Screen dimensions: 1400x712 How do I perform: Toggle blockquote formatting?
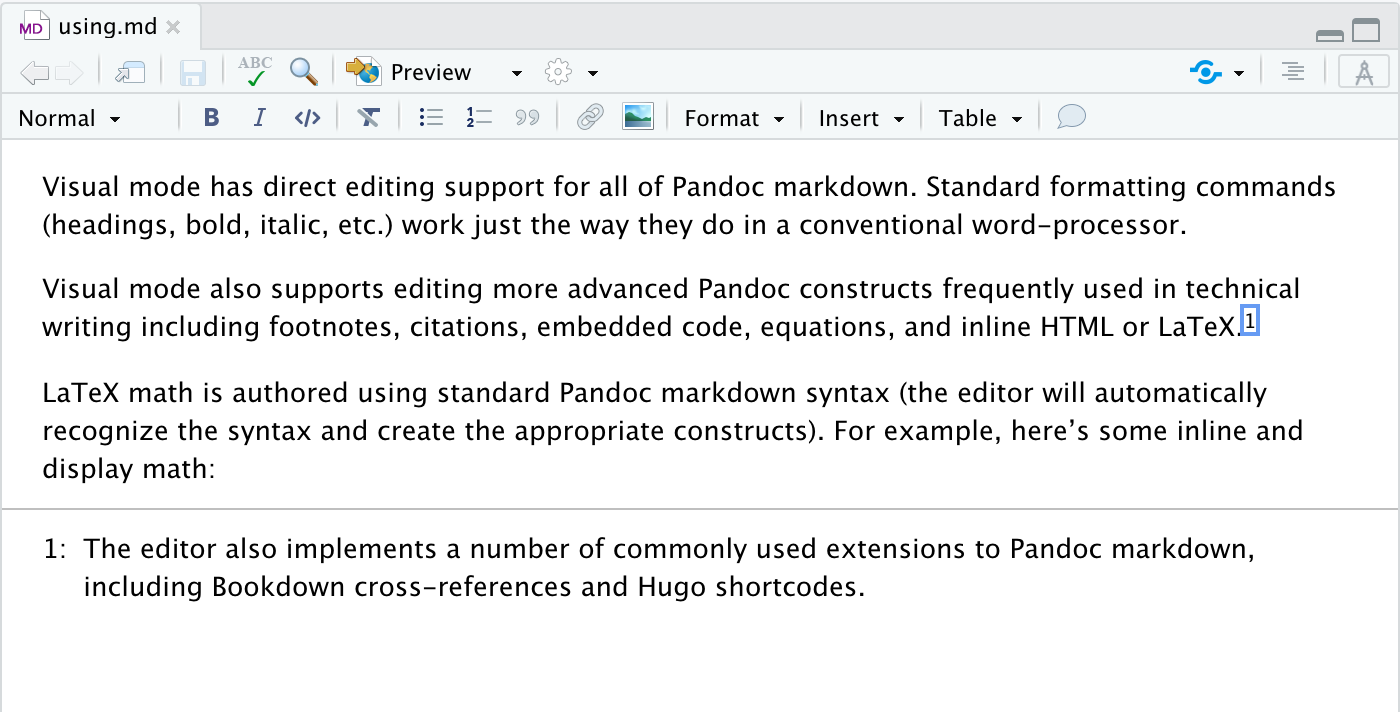(x=527, y=118)
